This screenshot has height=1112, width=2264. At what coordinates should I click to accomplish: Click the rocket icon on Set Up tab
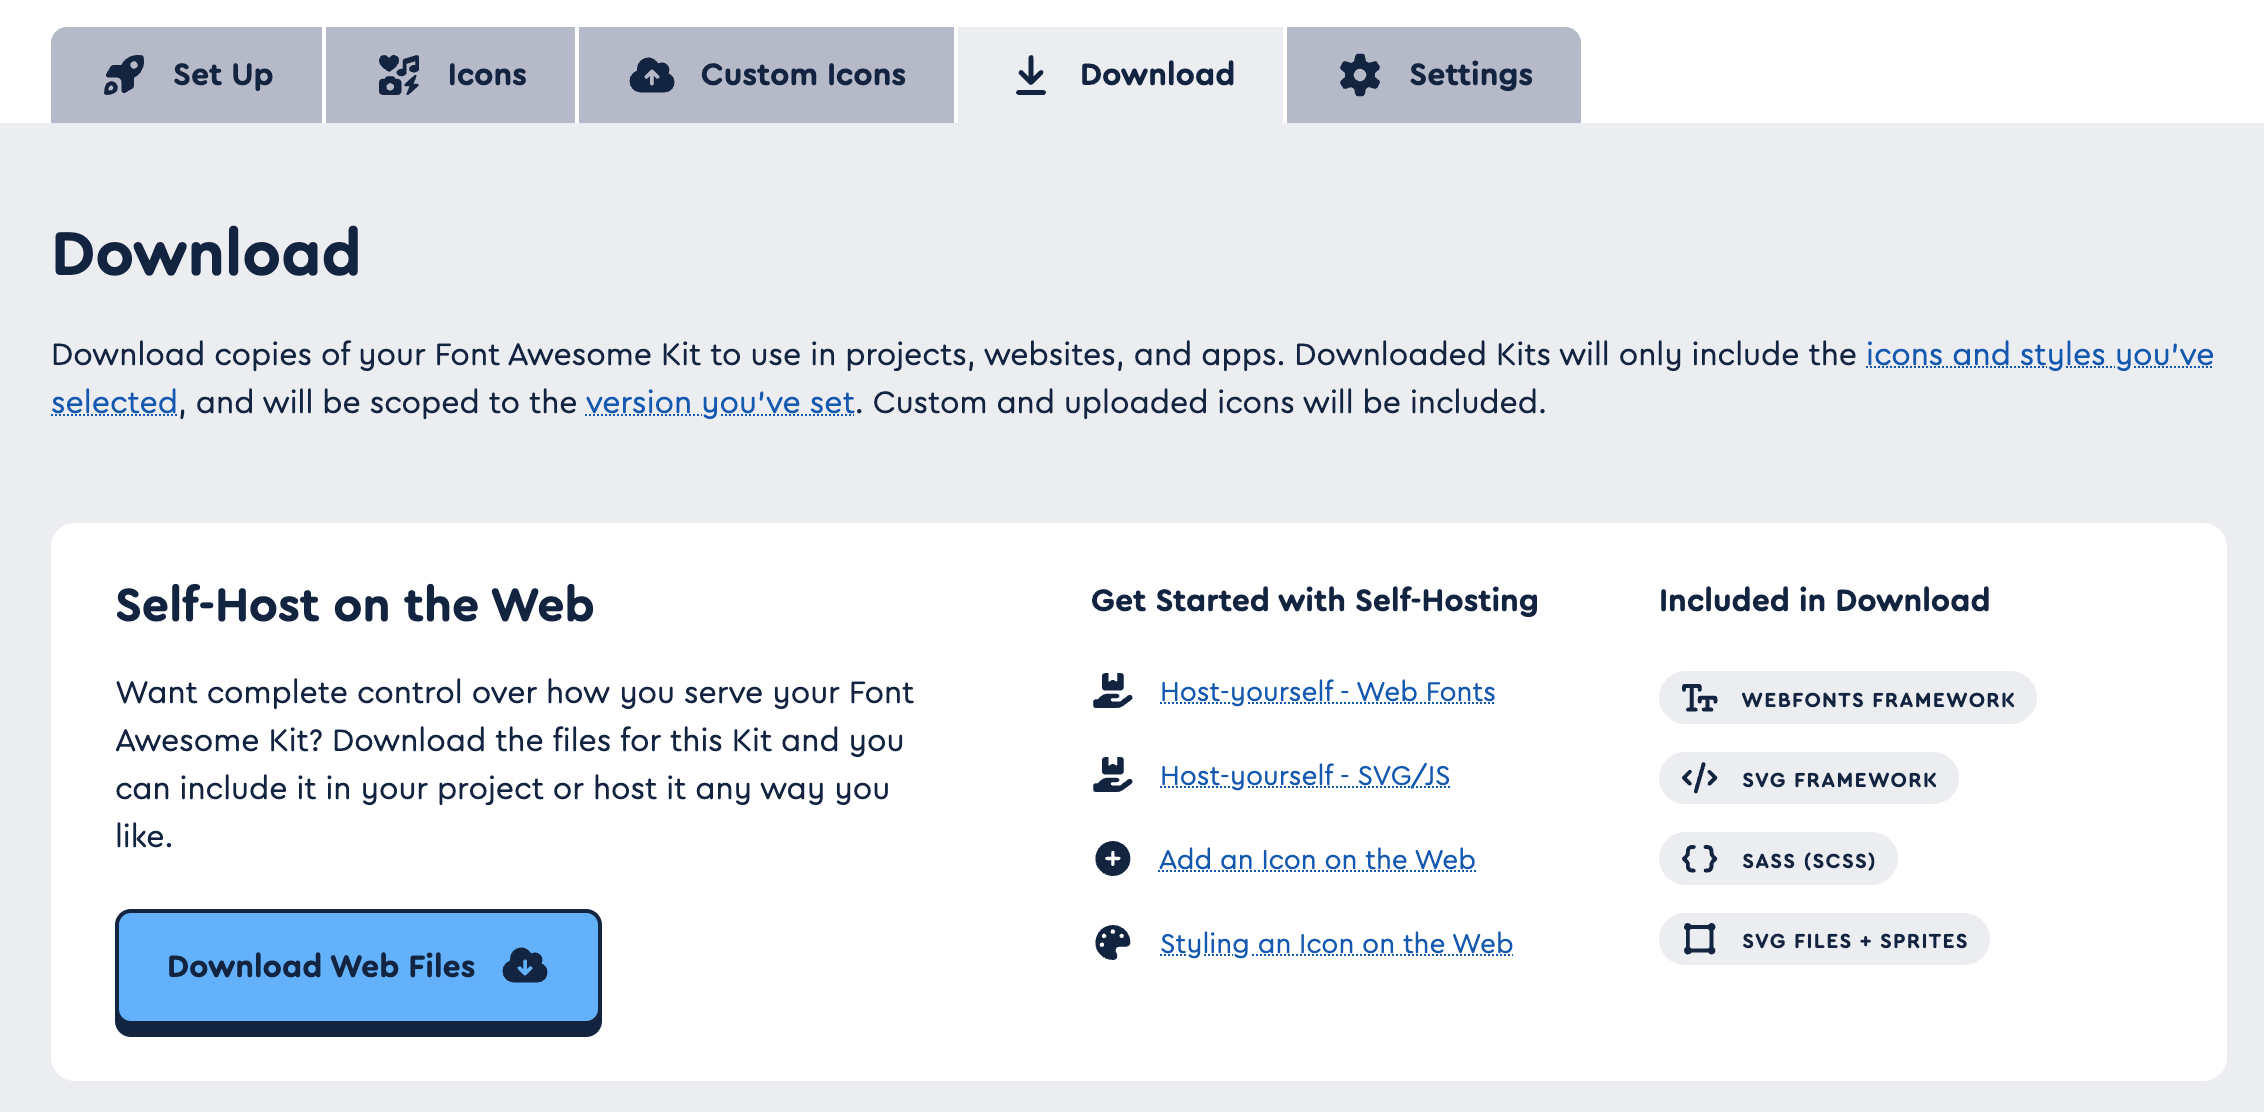(124, 75)
